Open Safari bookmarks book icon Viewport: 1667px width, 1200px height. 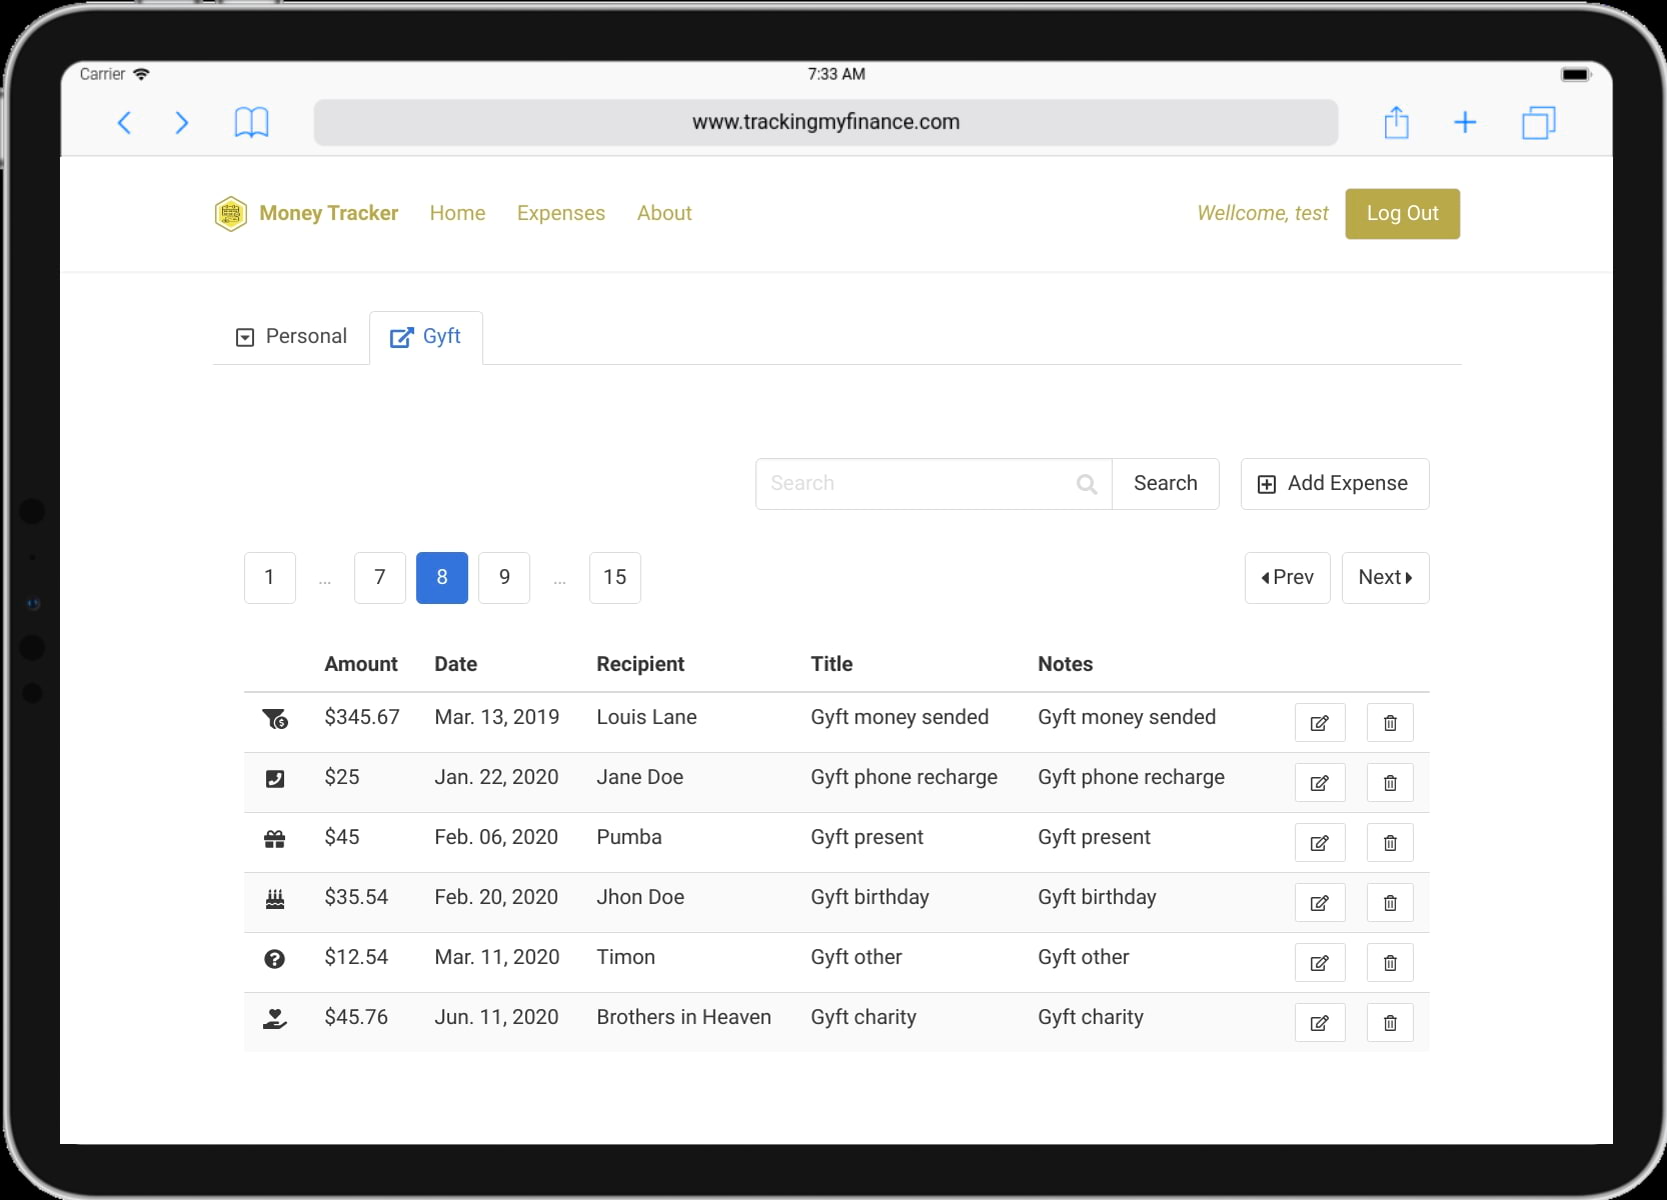tap(251, 123)
